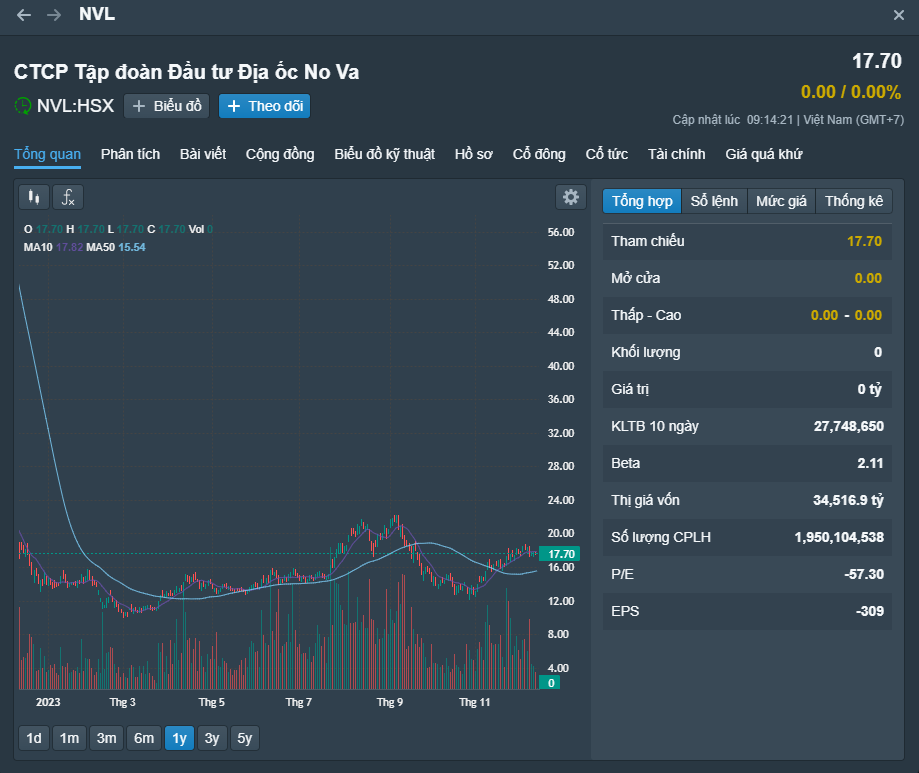Viewport: 919px width, 773px height.
Task: Set chart range to 5y
Action: 244,738
